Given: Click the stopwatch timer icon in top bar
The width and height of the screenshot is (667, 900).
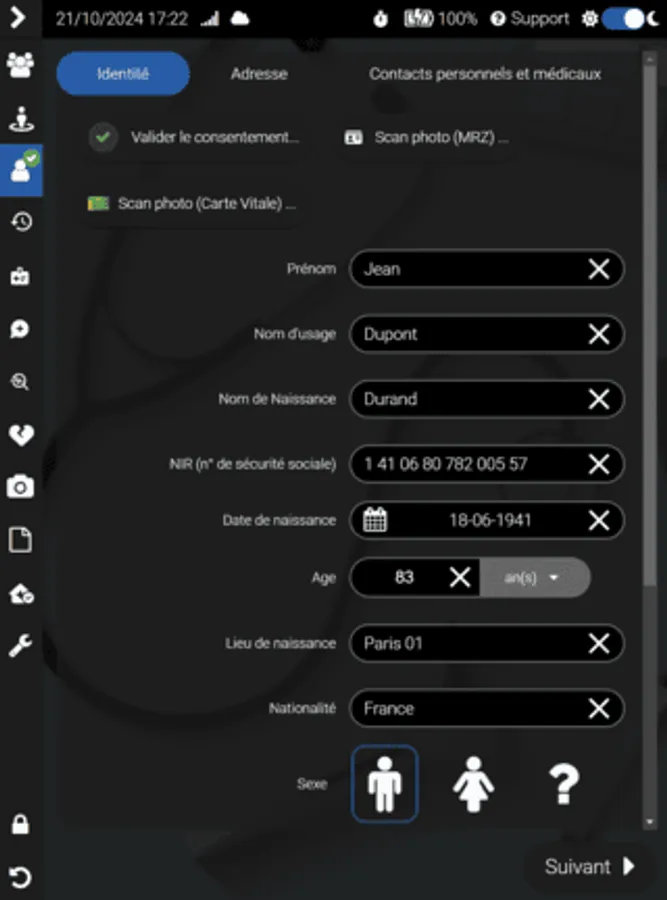Looking at the screenshot, I should (380, 20).
